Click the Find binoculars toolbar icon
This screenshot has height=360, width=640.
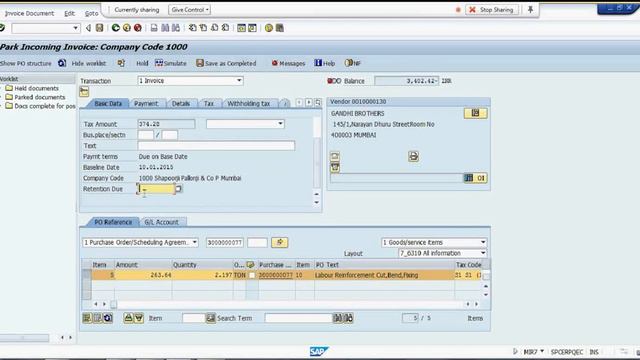pyautogui.click(x=165, y=28)
